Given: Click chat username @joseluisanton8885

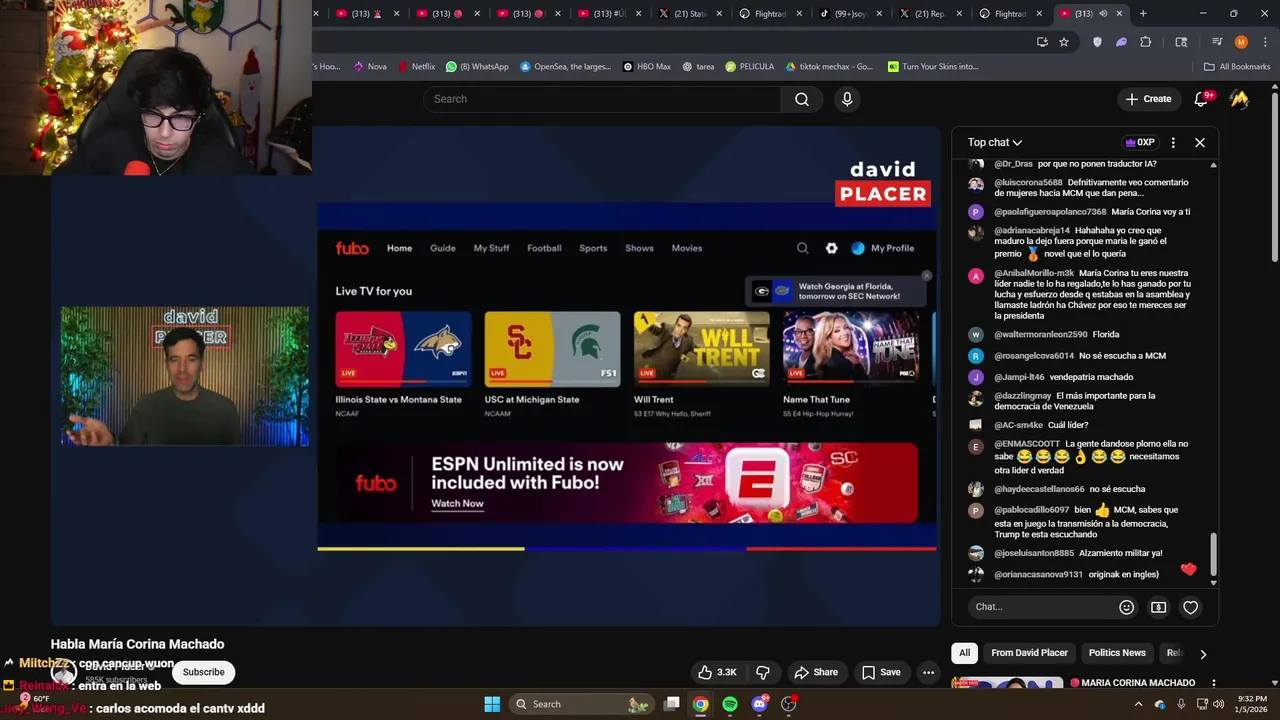Looking at the screenshot, I should click(1034, 553).
